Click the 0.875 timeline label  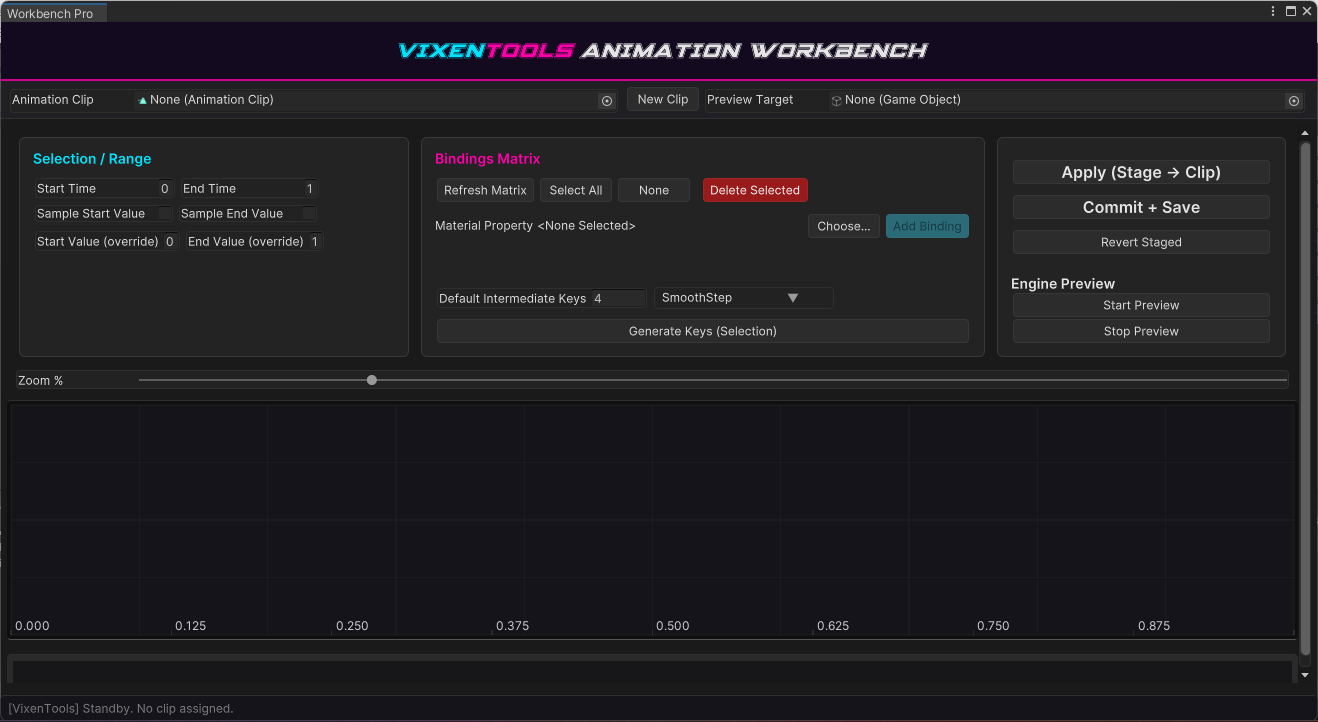(1154, 626)
